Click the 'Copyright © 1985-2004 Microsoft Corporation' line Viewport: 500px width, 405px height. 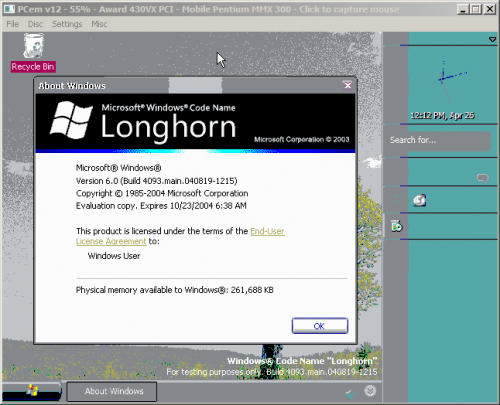coord(162,193)
